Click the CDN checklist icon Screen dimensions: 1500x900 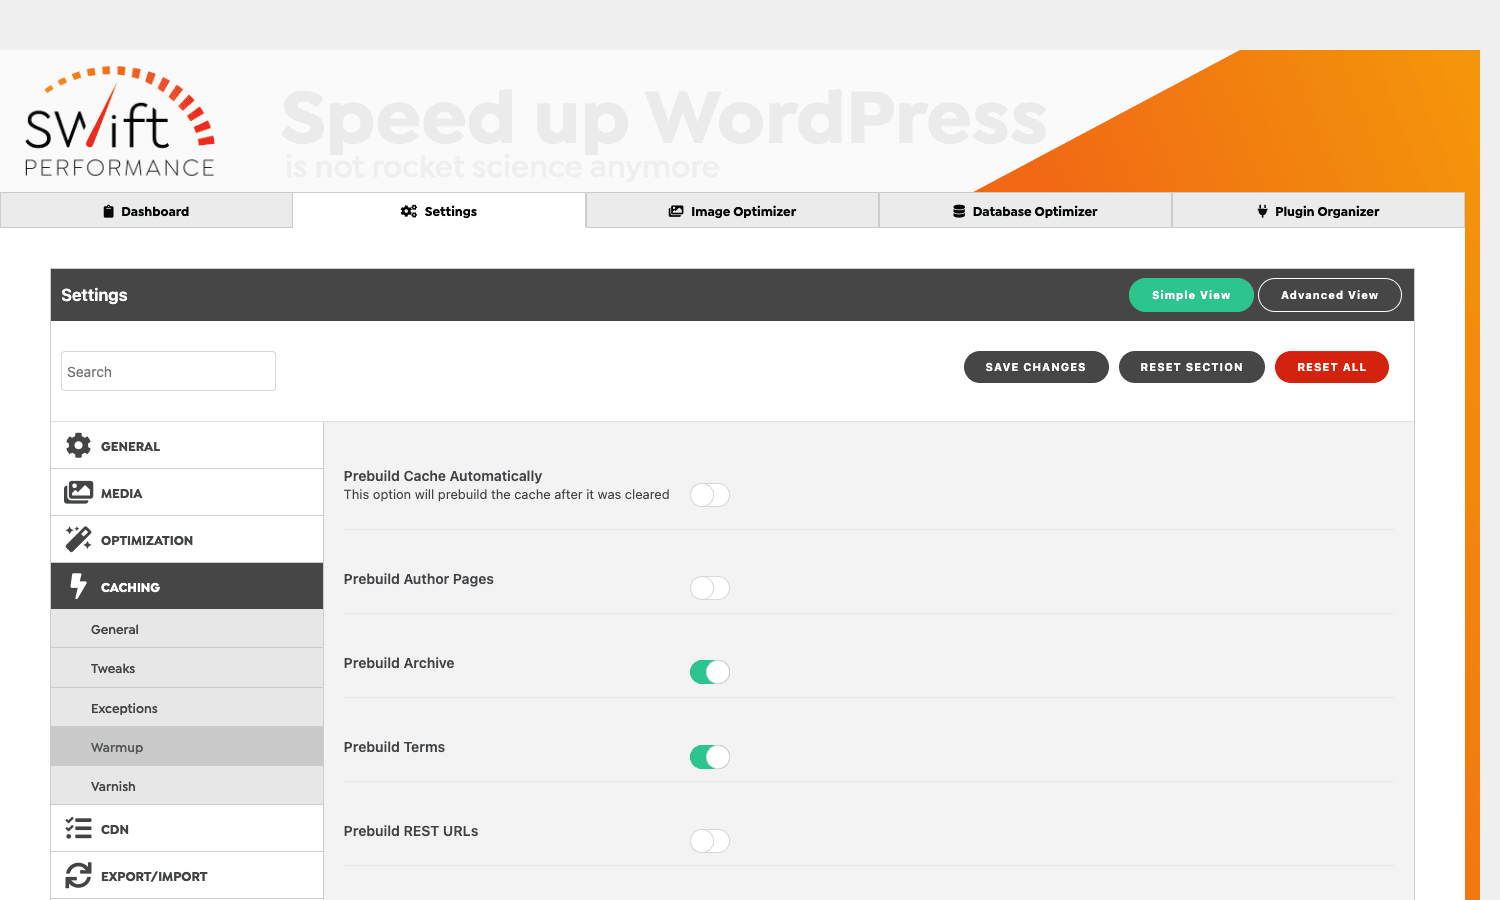point(78,828)
